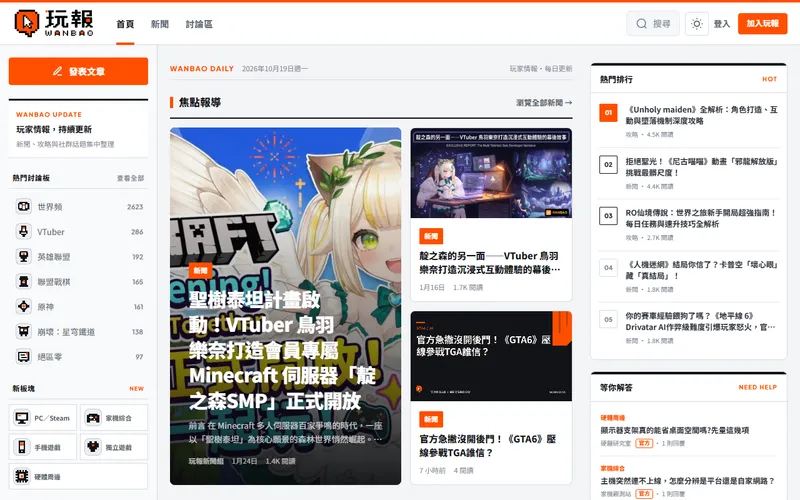The image size is (800, 500).
Task: Click the 加入玩報 button
Action: 762,23
